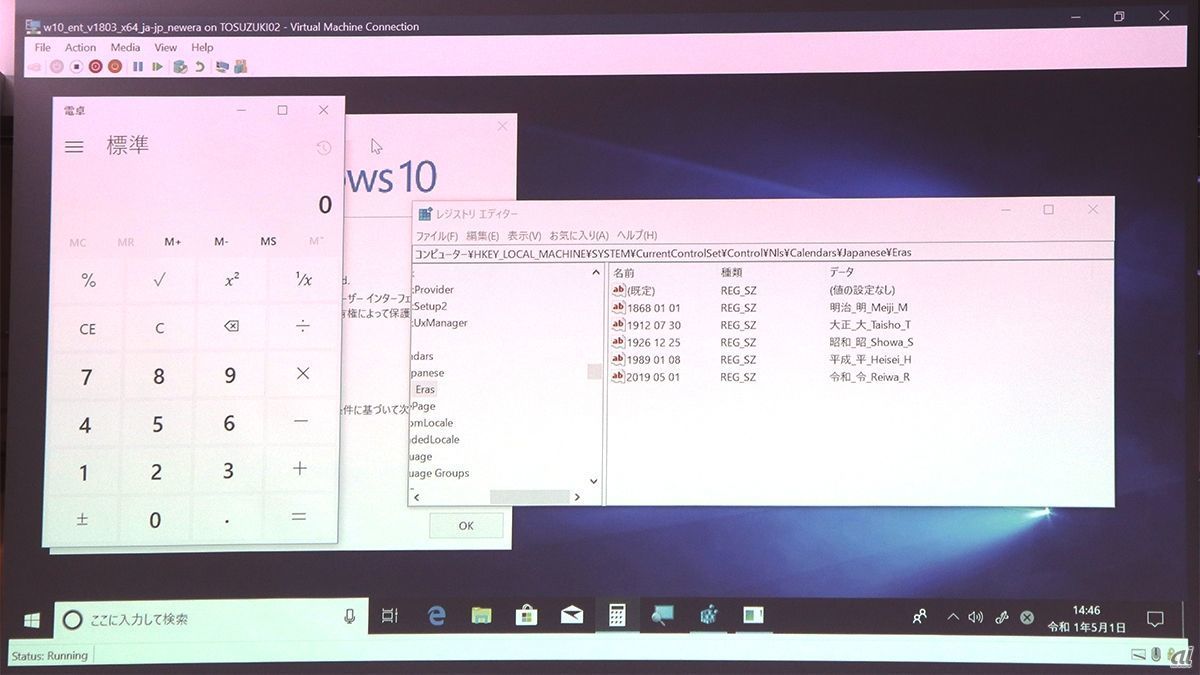
Task: Click the multiply key
Action: tap(302, 374)
